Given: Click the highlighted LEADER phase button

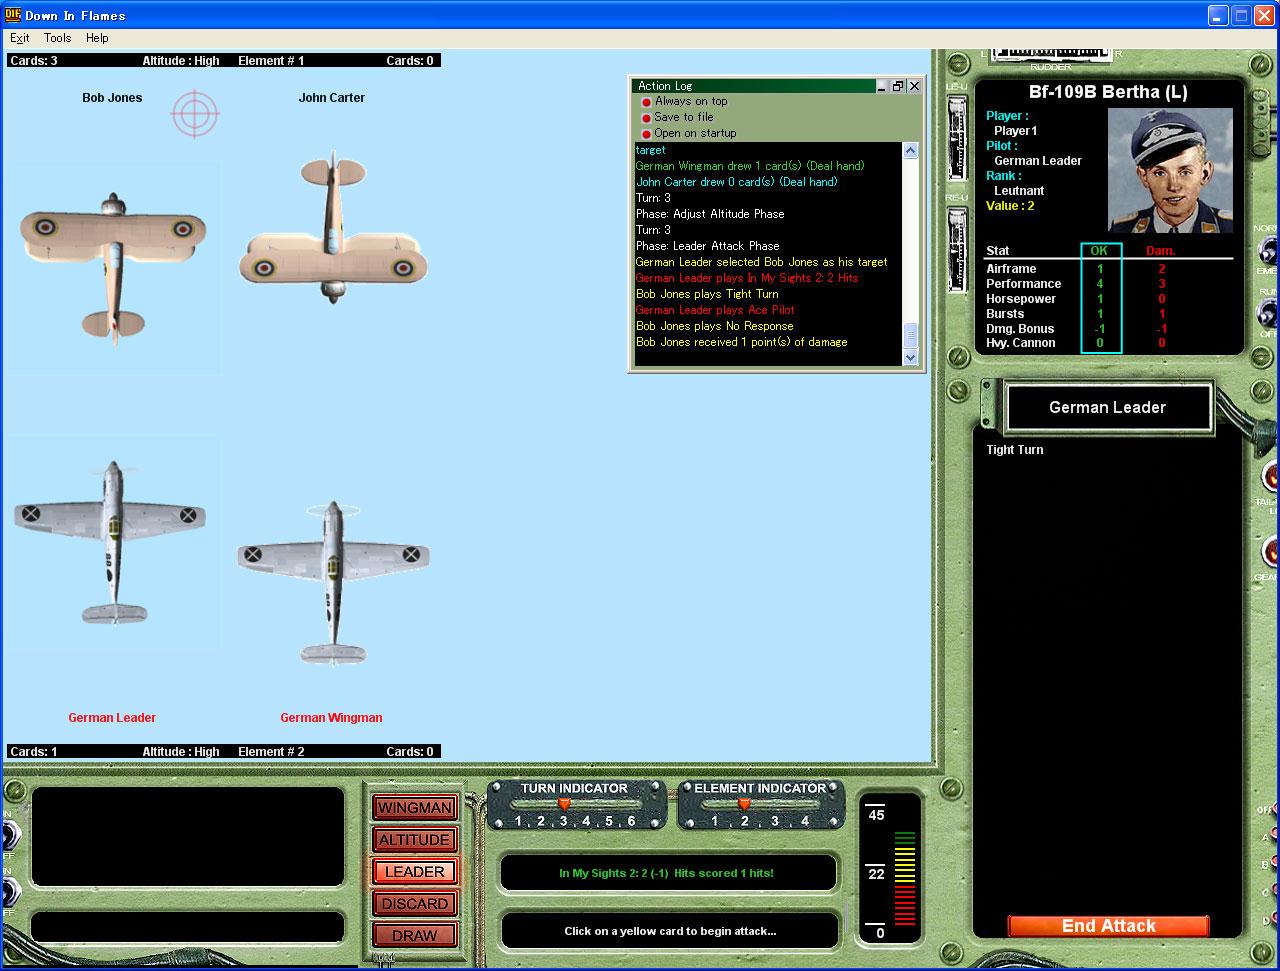Looking at the screenshot, I should point(415,872).
